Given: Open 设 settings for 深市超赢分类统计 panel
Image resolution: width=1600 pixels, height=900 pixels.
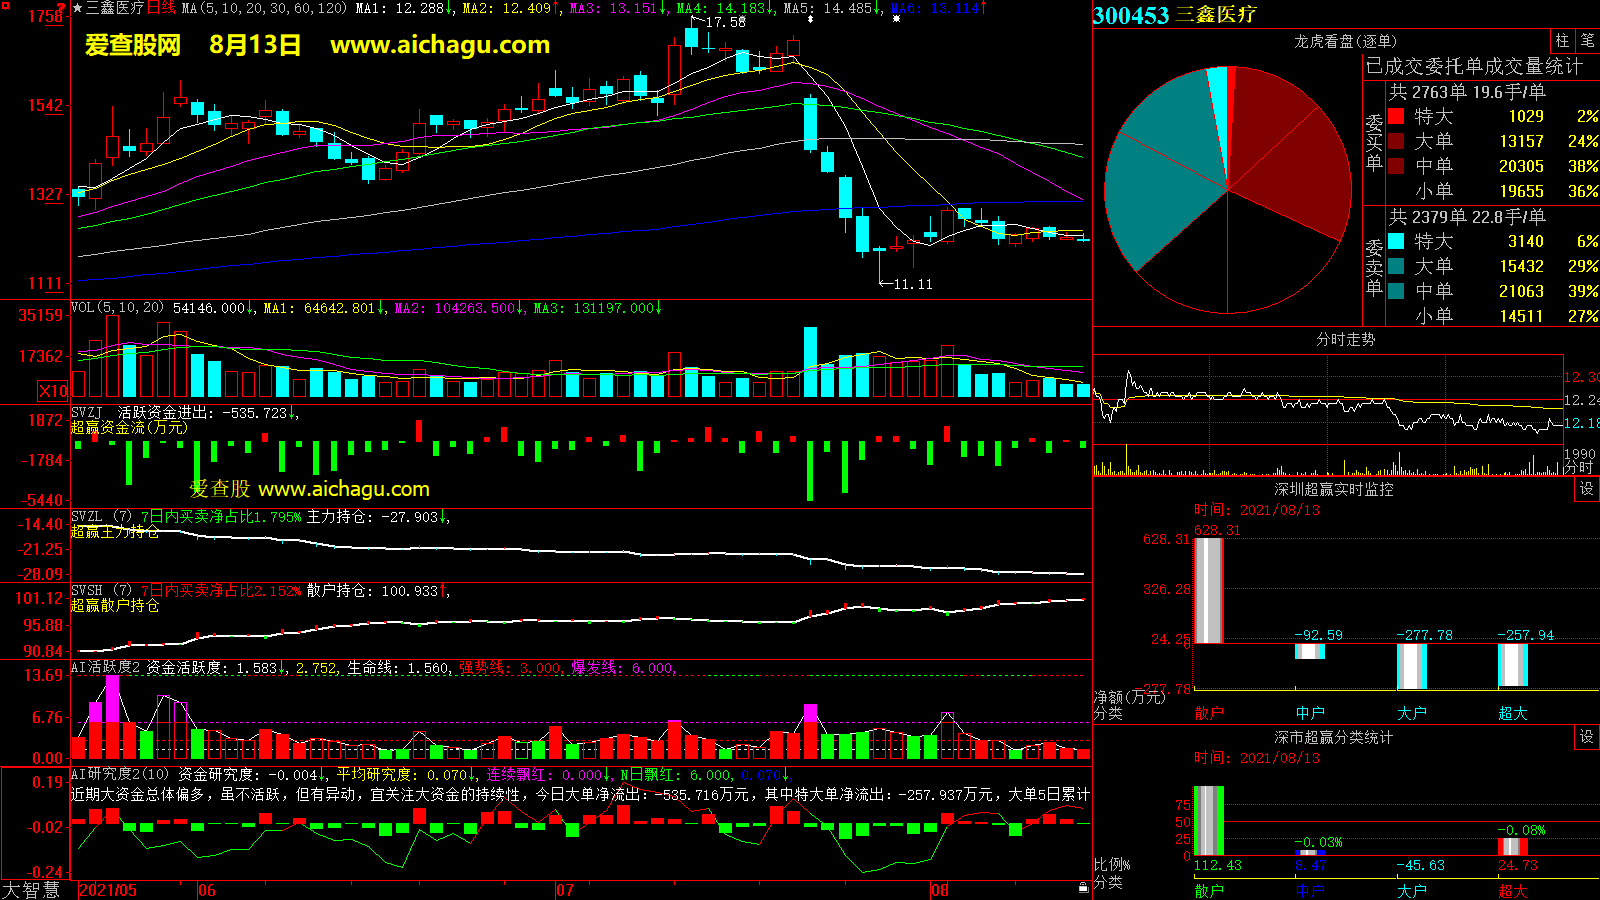Looking at the screenshot, I should (x=1586, y=737).
